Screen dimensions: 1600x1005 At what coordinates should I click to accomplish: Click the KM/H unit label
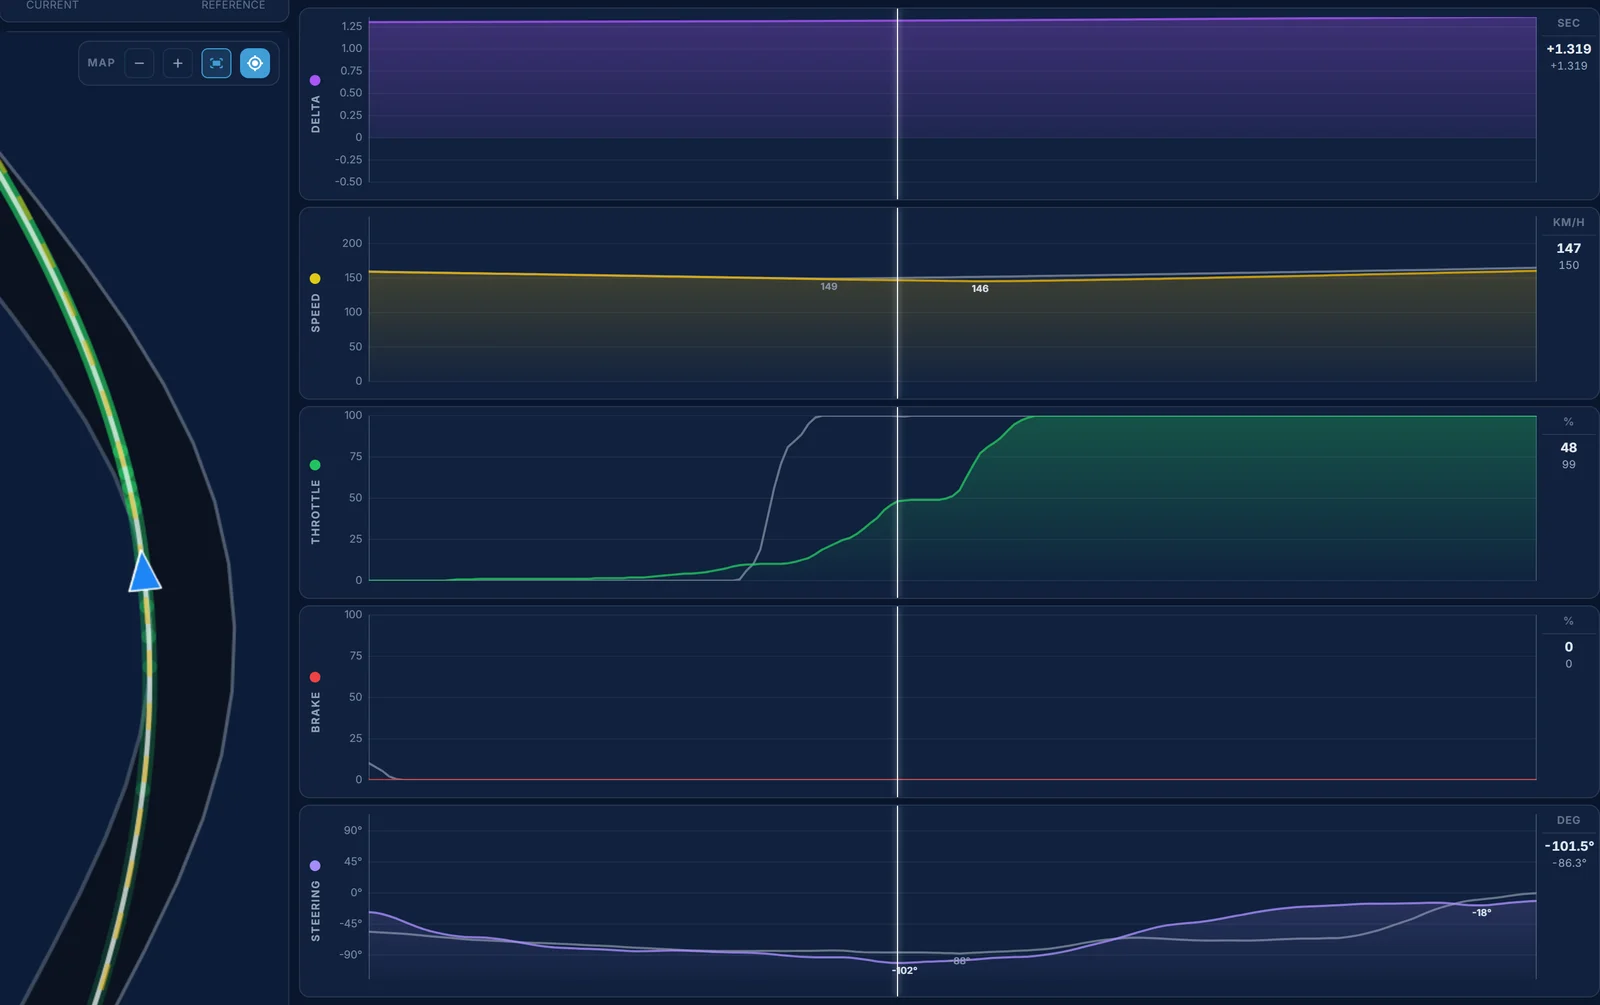[1568, 222]
